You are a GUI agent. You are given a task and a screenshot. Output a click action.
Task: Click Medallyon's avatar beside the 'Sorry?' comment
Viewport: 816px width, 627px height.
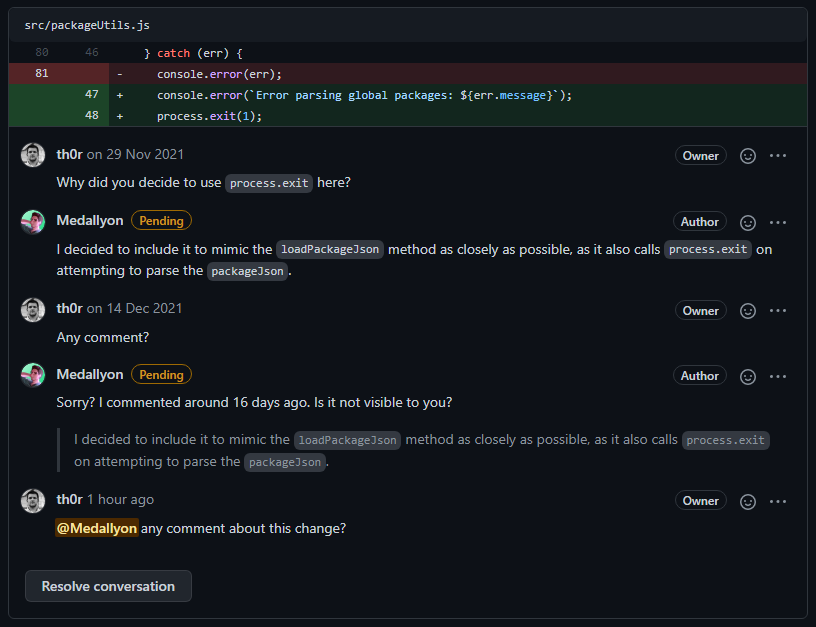[x=33, y=375]
